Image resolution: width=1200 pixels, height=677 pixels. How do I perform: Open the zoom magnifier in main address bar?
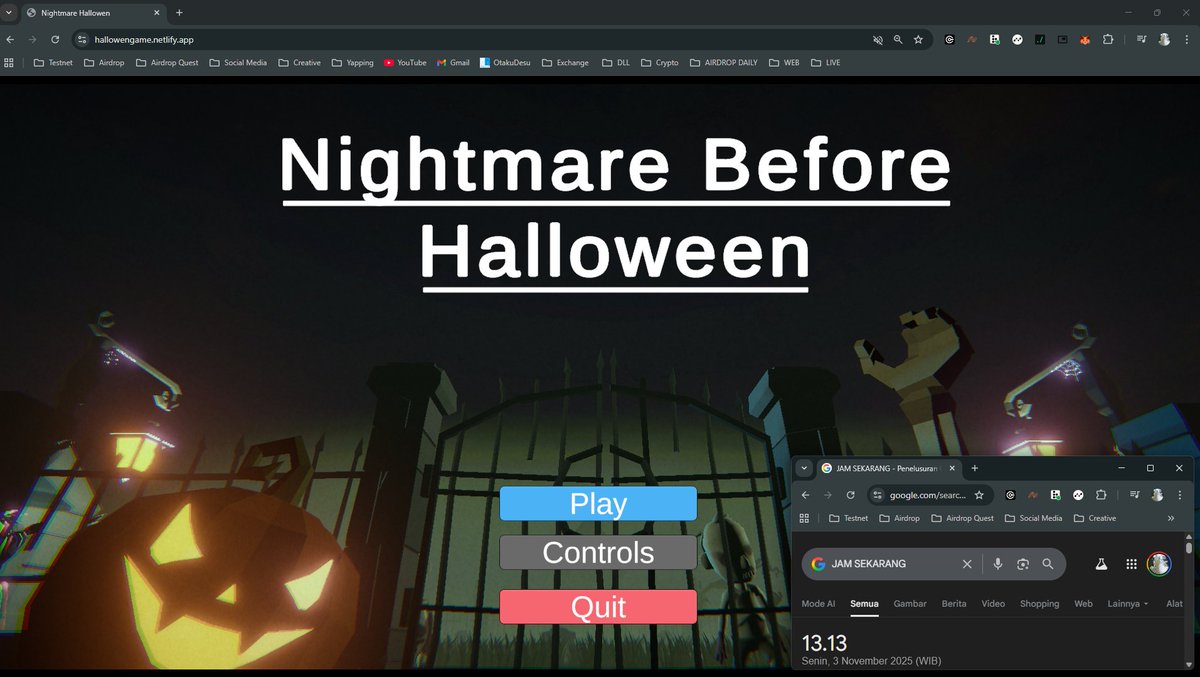tap(898, 39)
